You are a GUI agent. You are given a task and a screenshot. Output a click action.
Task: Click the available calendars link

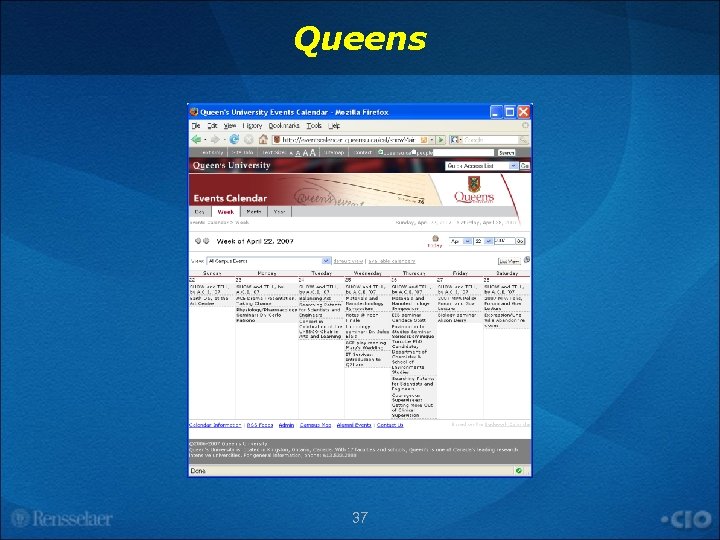(392, 261)
